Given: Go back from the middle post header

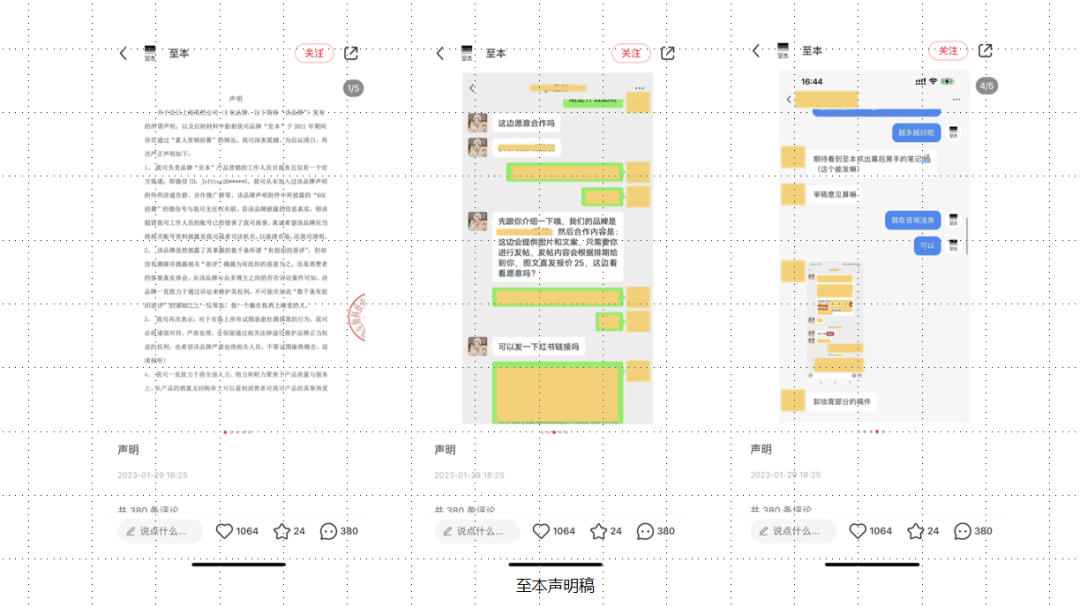Looking at the screenshot, I should click(440, 53).
